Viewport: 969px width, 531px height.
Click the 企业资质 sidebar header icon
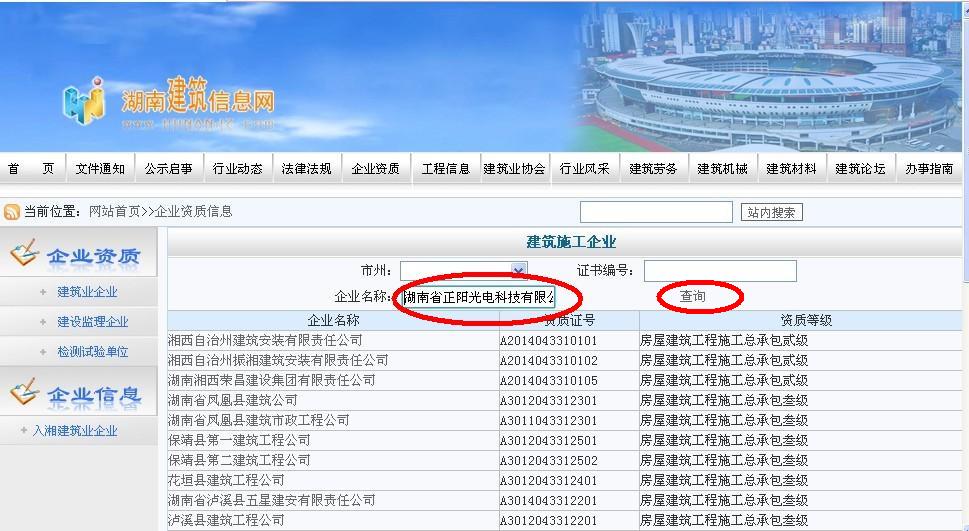[24, 254]
